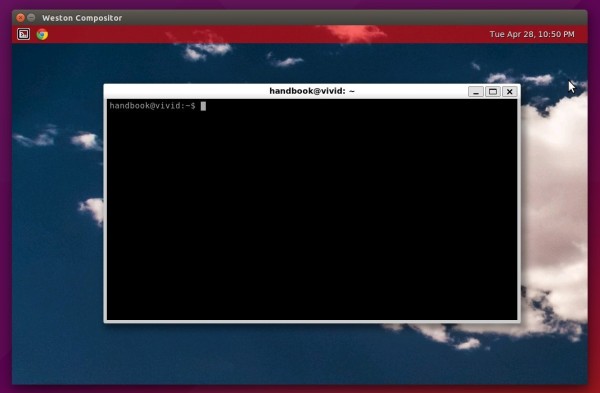Minimize the Weston Compositor window
This screenshot has height=393, width=600.
click(x=31, y=18)
